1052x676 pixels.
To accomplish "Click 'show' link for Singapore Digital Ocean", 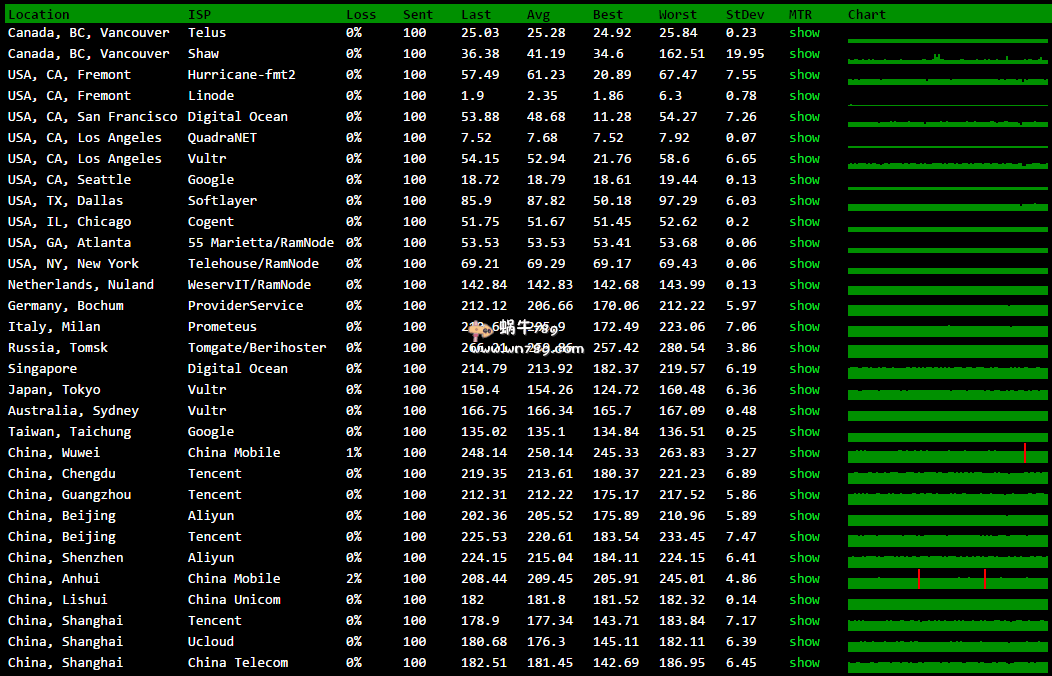I will [x=804, y=369].
